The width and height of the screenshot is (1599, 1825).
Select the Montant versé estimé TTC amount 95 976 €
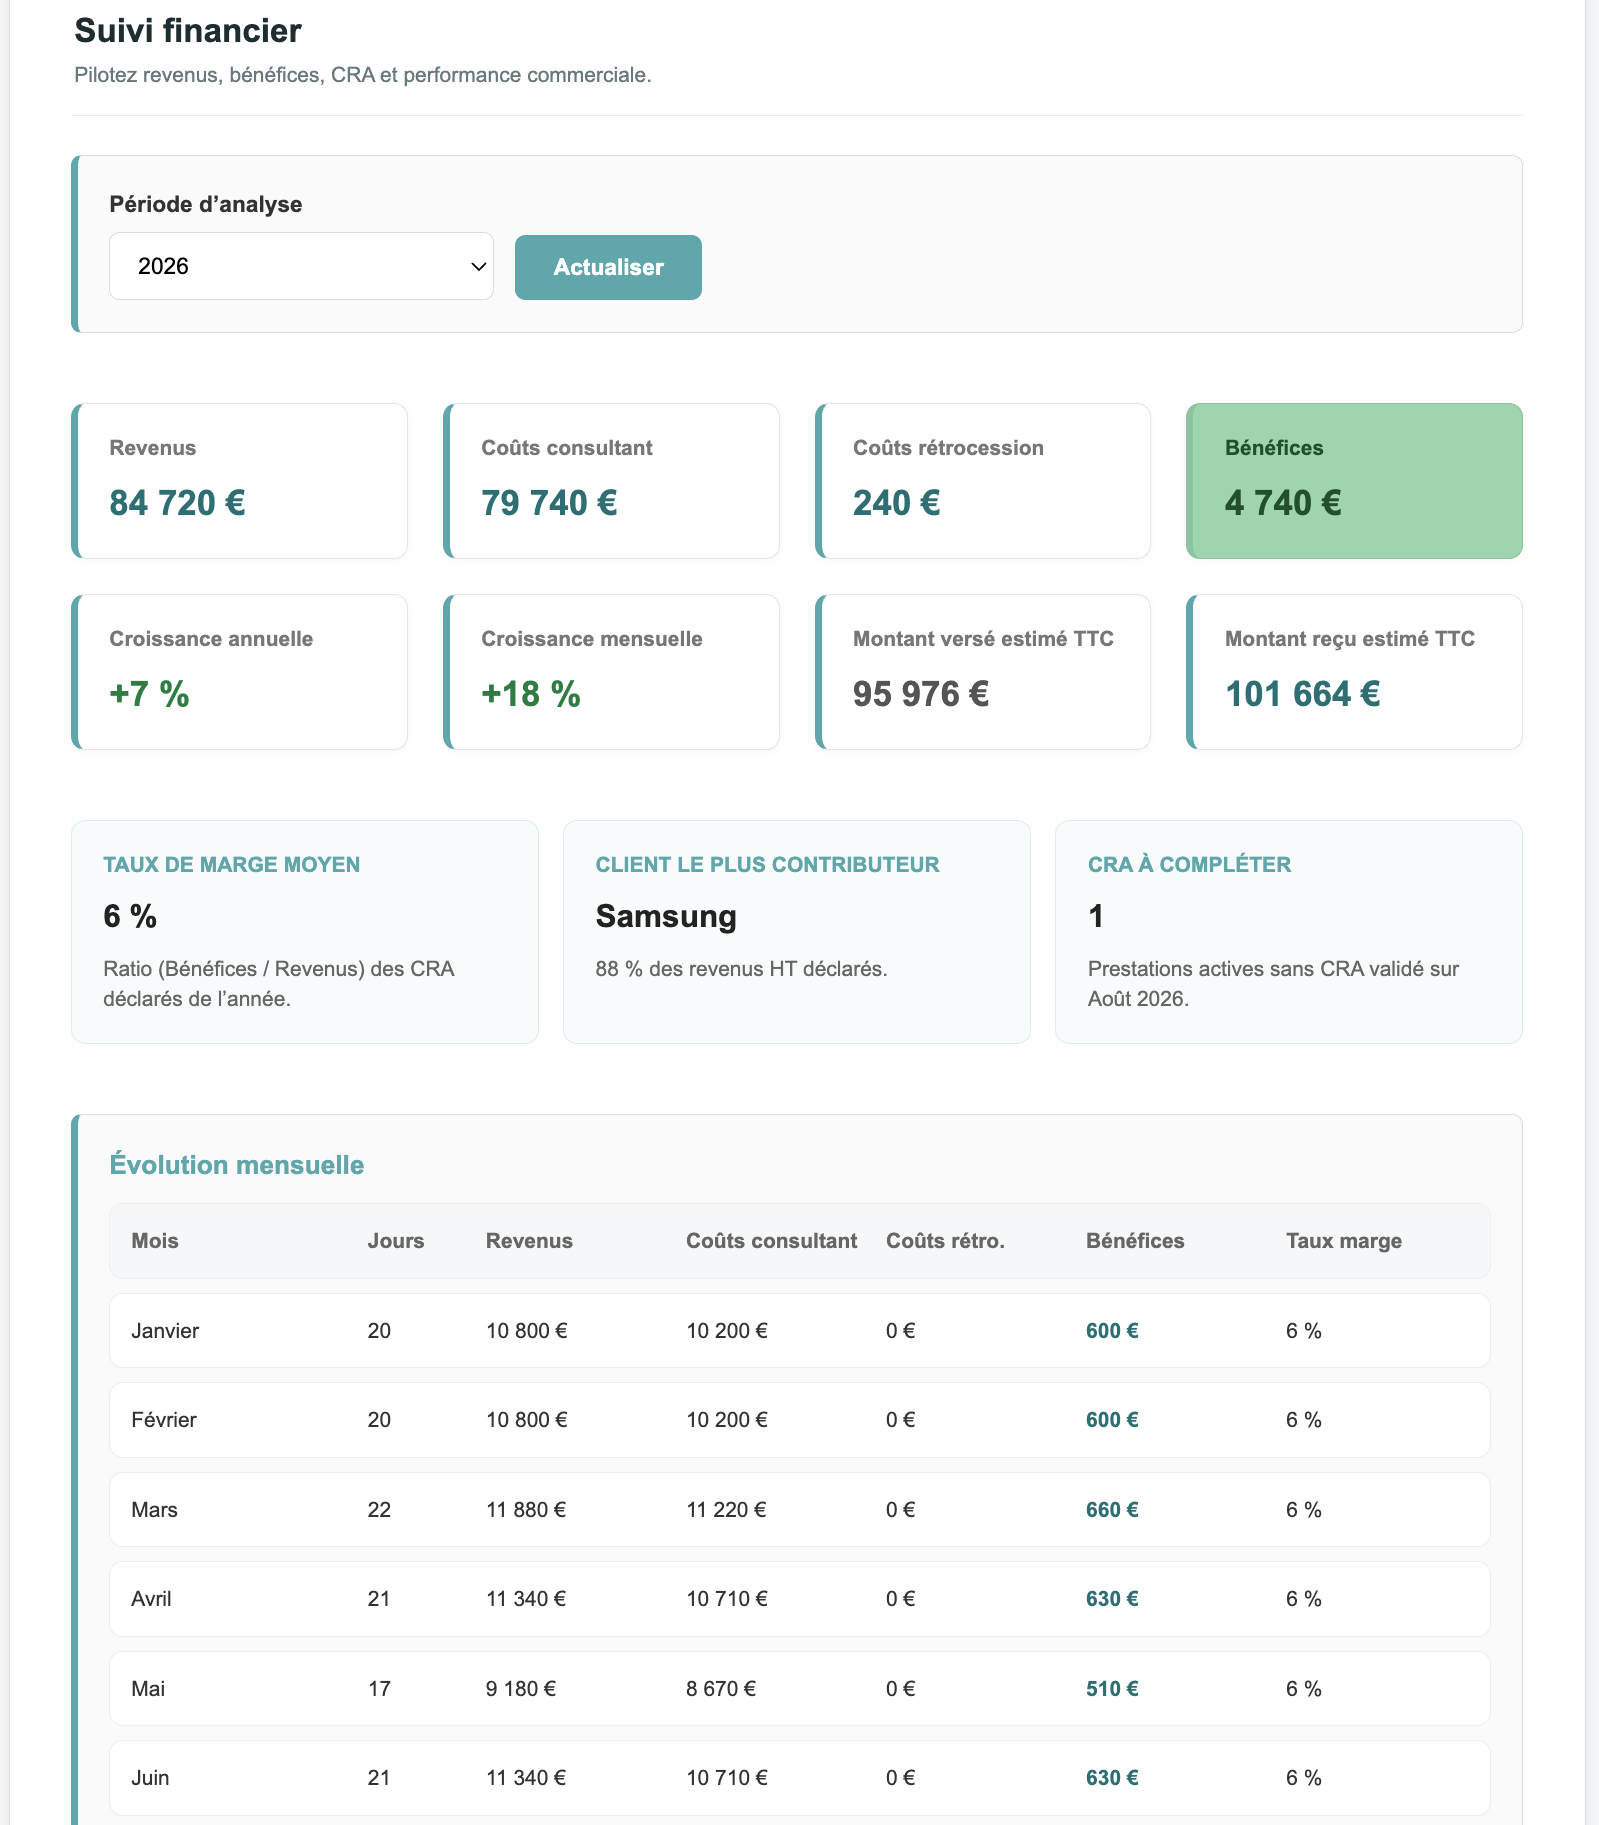[921, 694]
